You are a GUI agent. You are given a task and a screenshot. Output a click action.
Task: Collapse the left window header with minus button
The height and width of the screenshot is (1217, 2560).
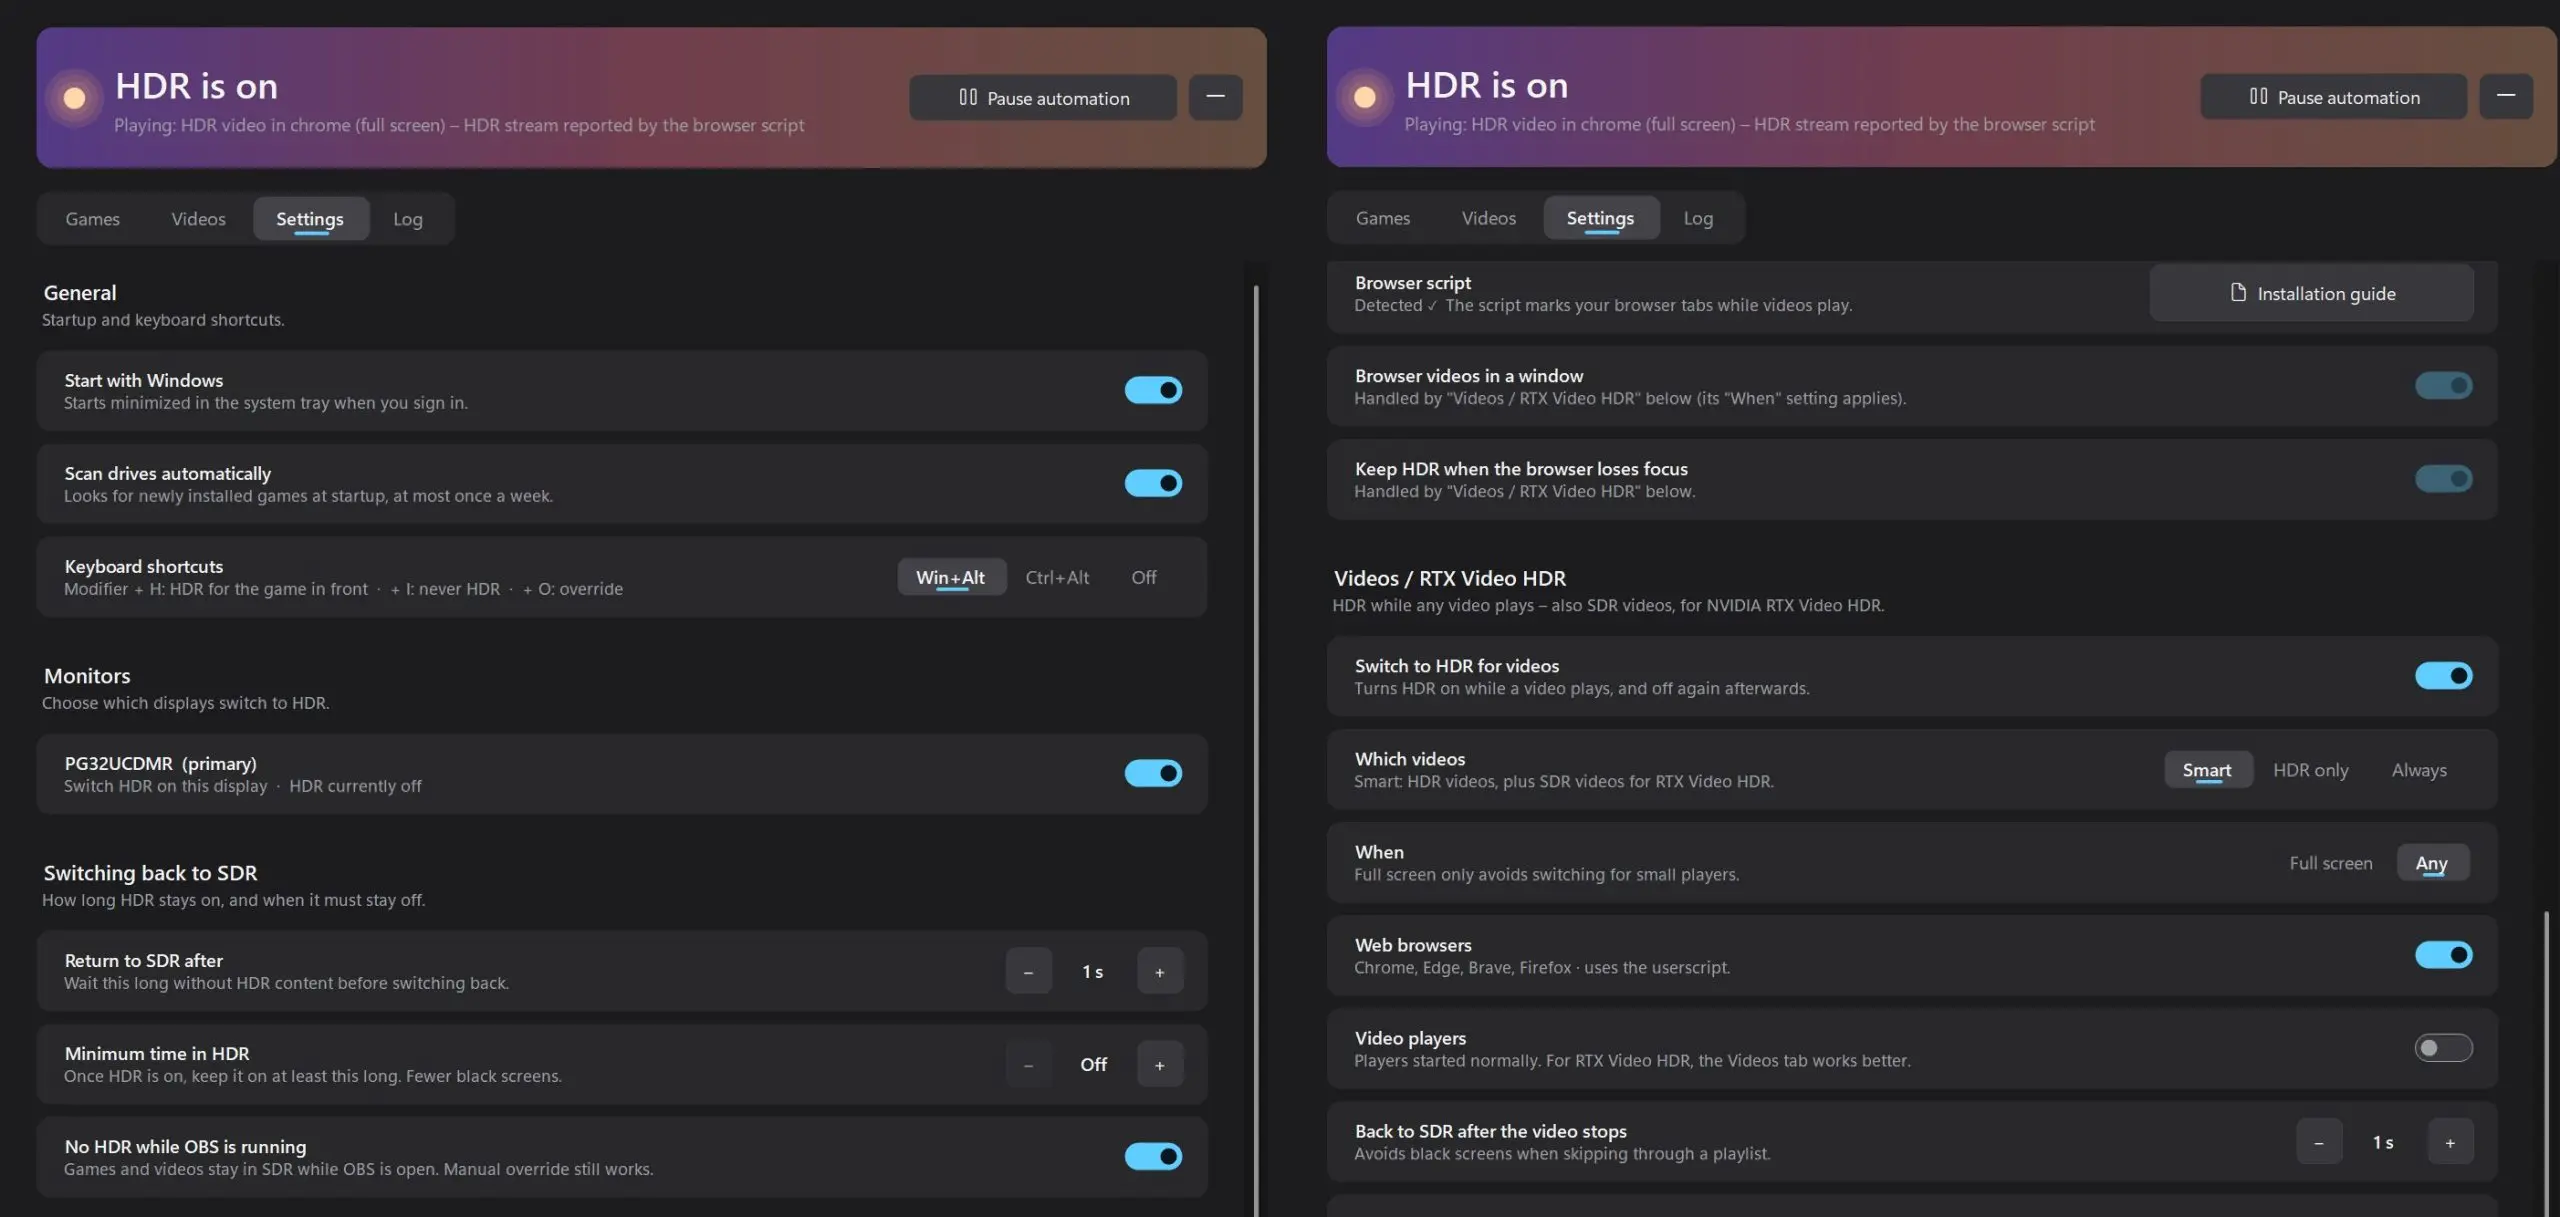(x=1215, y=98)
